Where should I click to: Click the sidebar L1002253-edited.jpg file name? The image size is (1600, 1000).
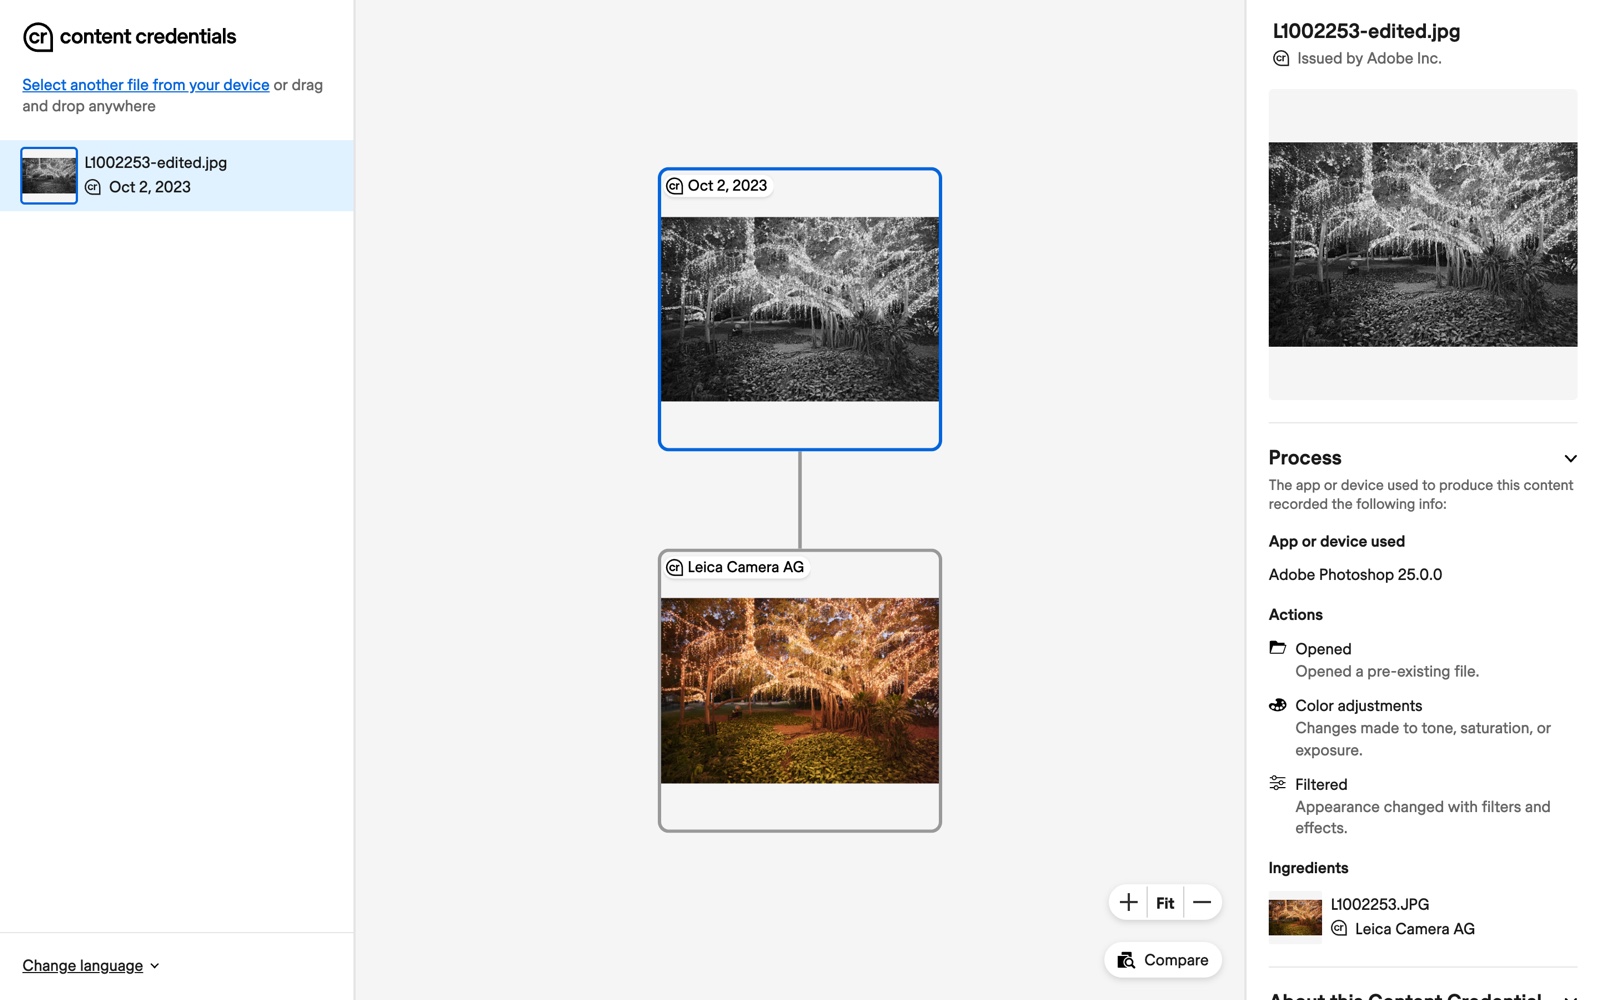155,163
